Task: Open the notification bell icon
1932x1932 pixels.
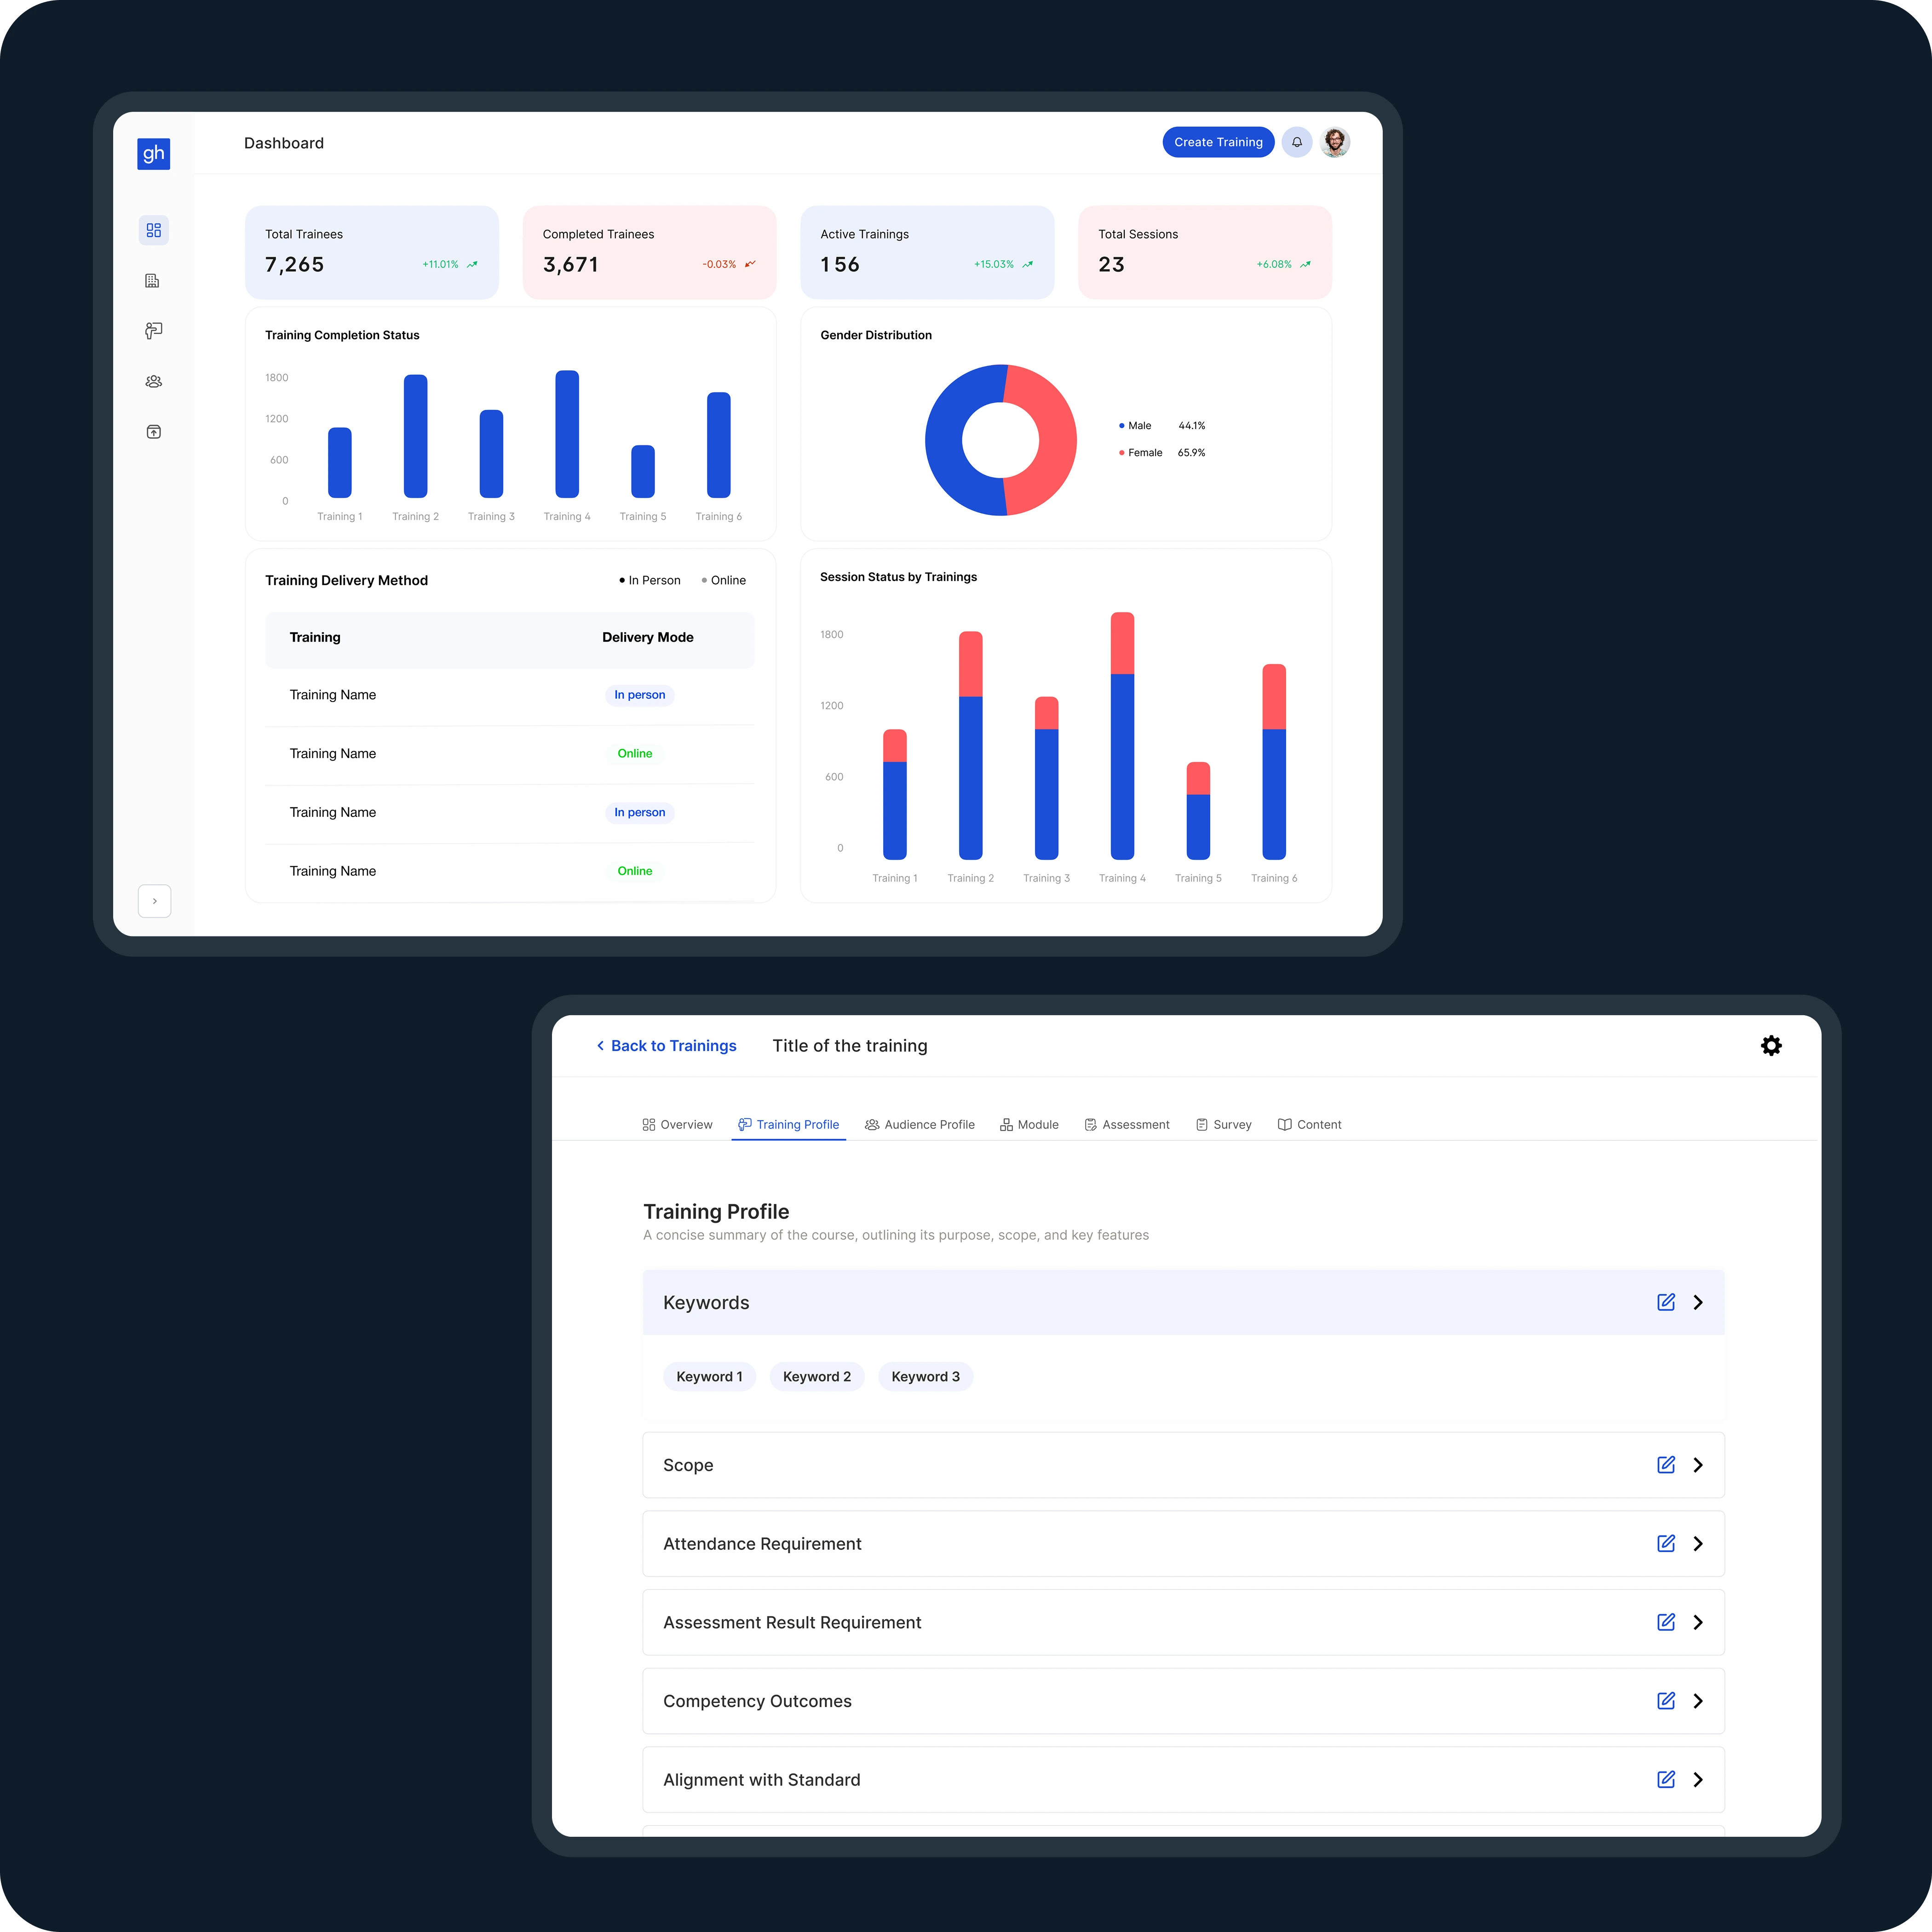Action: (1297, 142)
